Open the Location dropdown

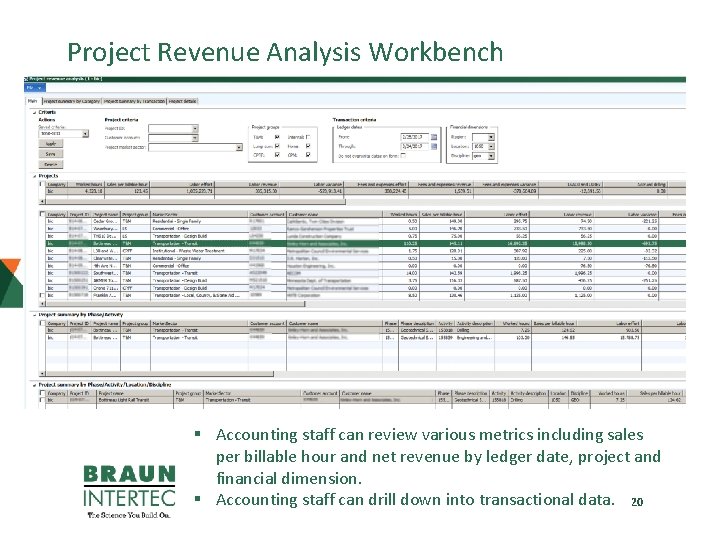click(x=491, y=146)
